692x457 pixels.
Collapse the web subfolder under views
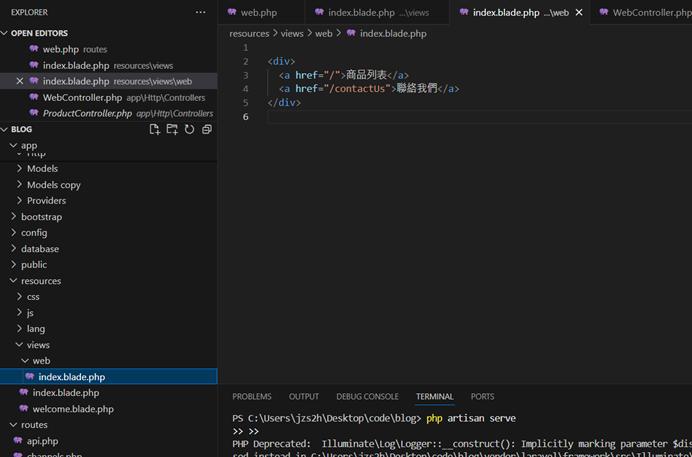click(25, 360)
